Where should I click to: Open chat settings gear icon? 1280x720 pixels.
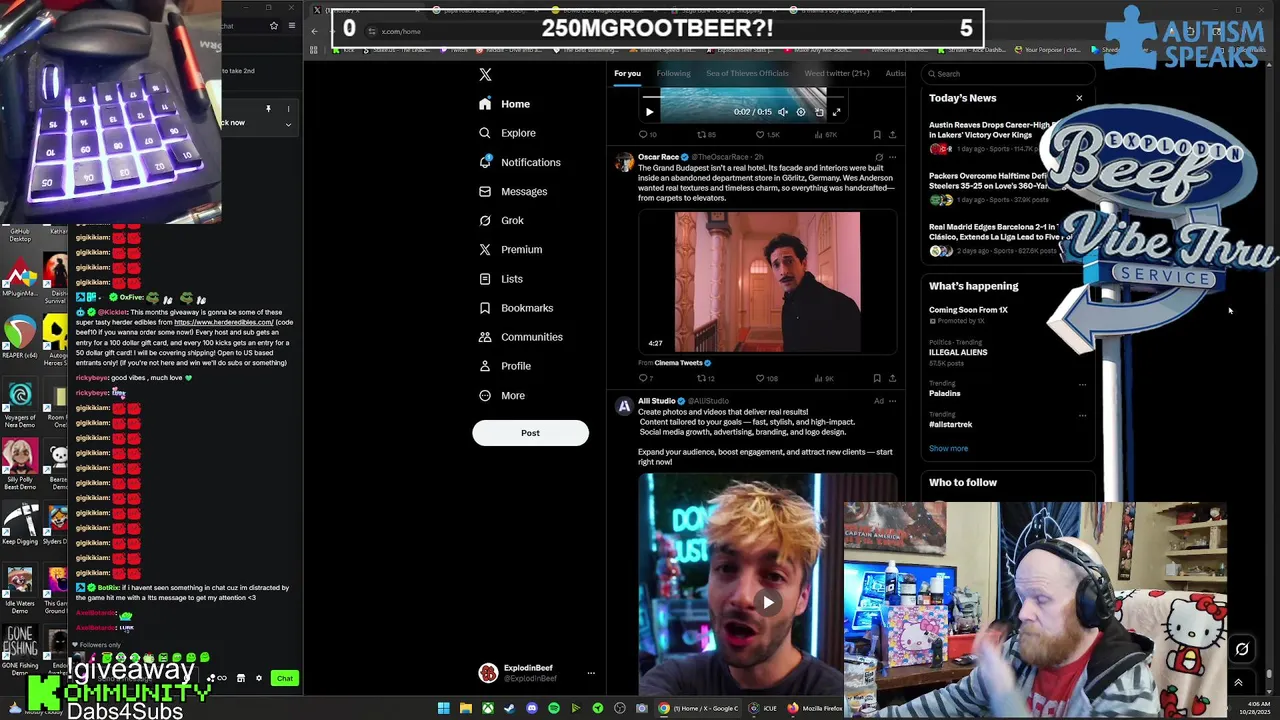[x=259, y=678]
